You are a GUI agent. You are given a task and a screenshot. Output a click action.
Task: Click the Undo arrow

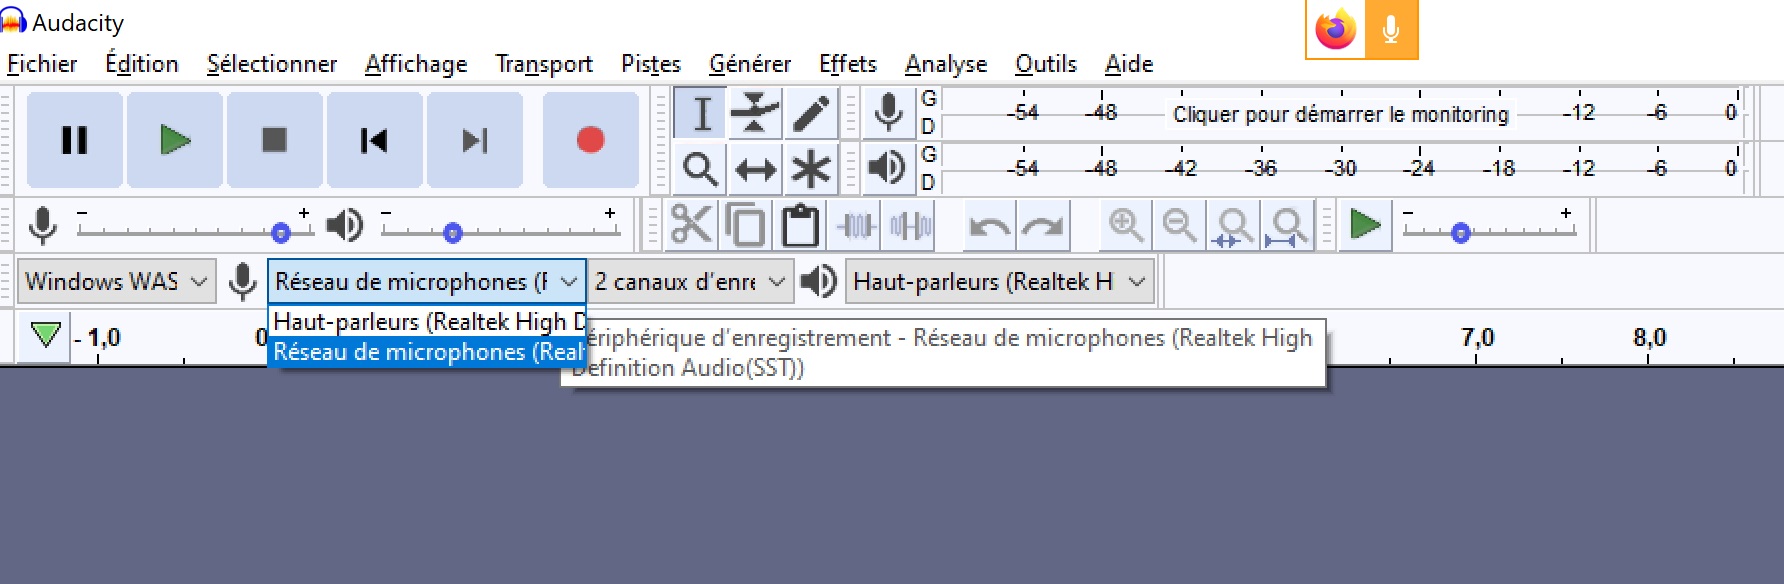pos(990,225)
